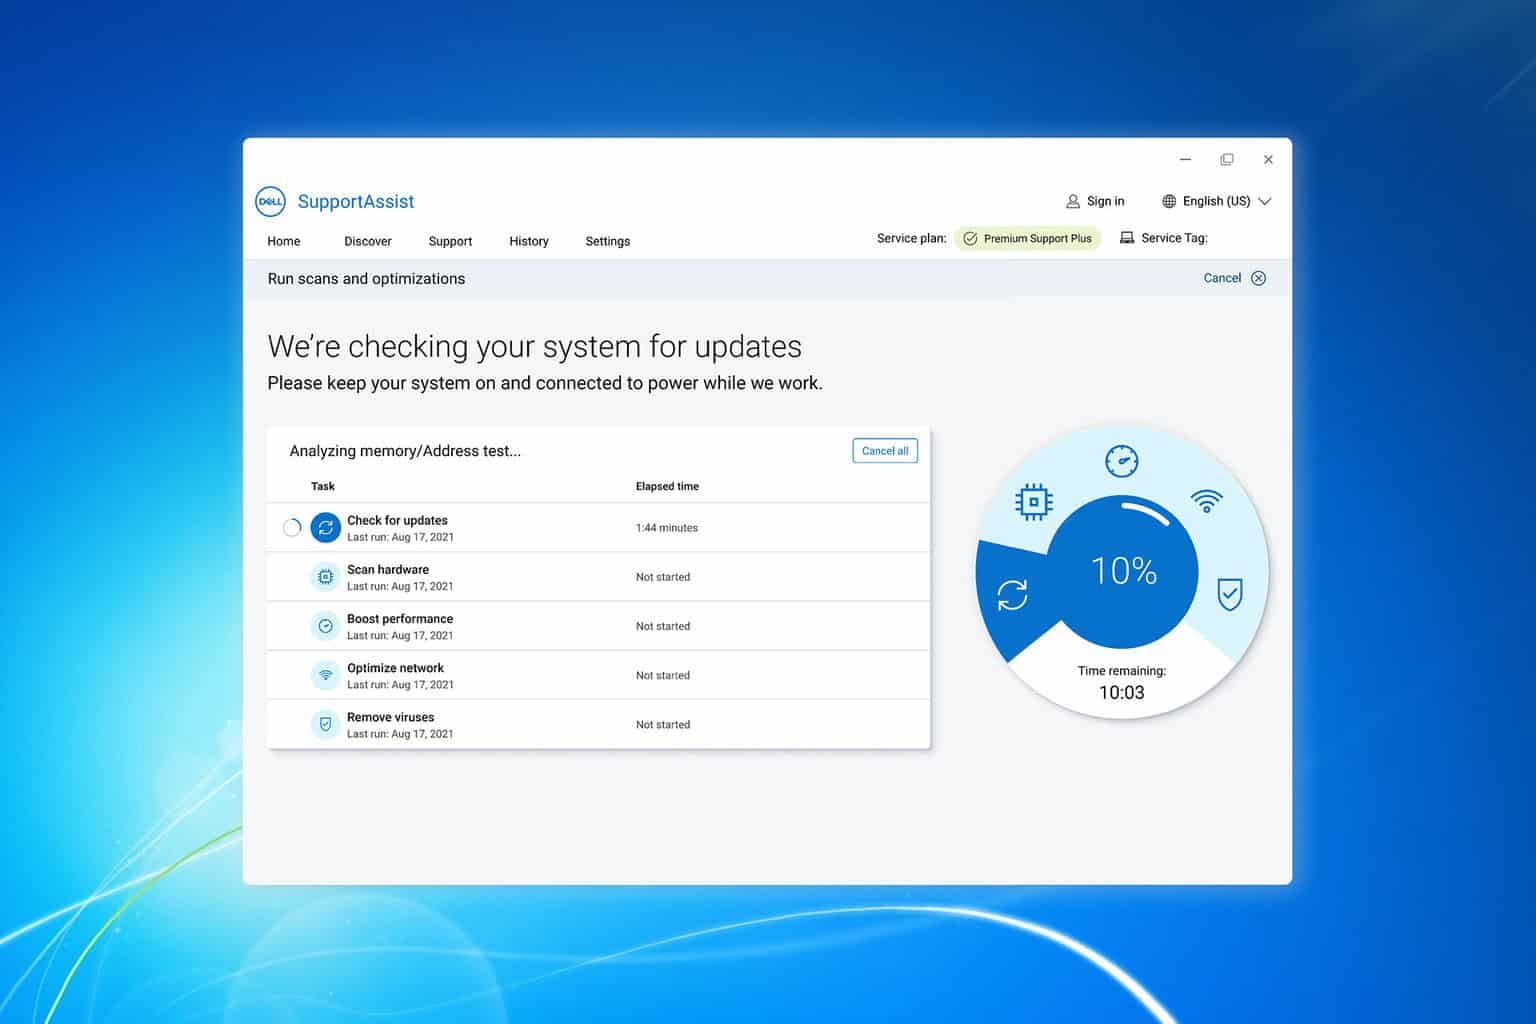Click the Premium Support Plus badge
The image size is (1536, 1024).
1027,238
